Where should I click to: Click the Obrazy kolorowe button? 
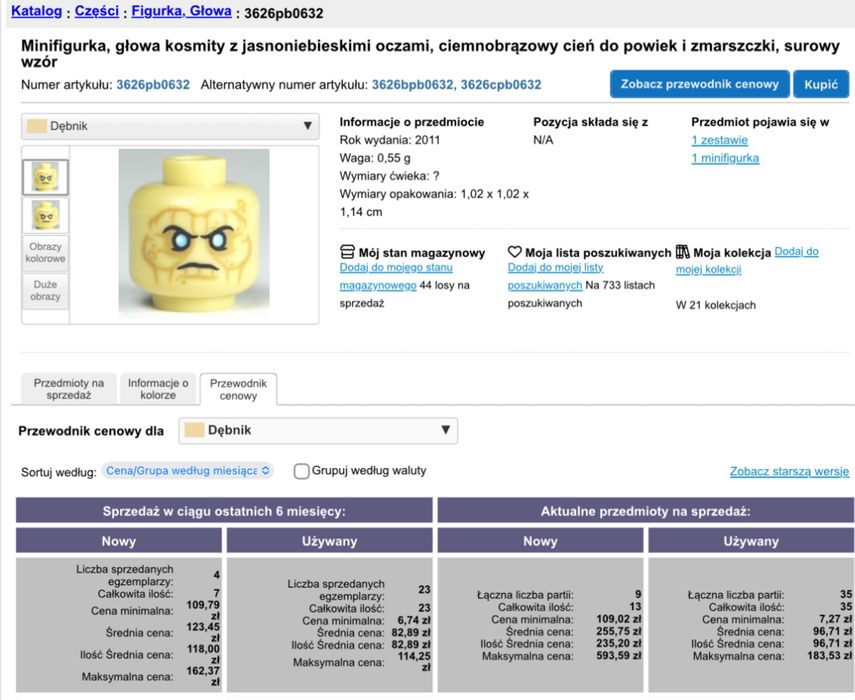point(45,252)
